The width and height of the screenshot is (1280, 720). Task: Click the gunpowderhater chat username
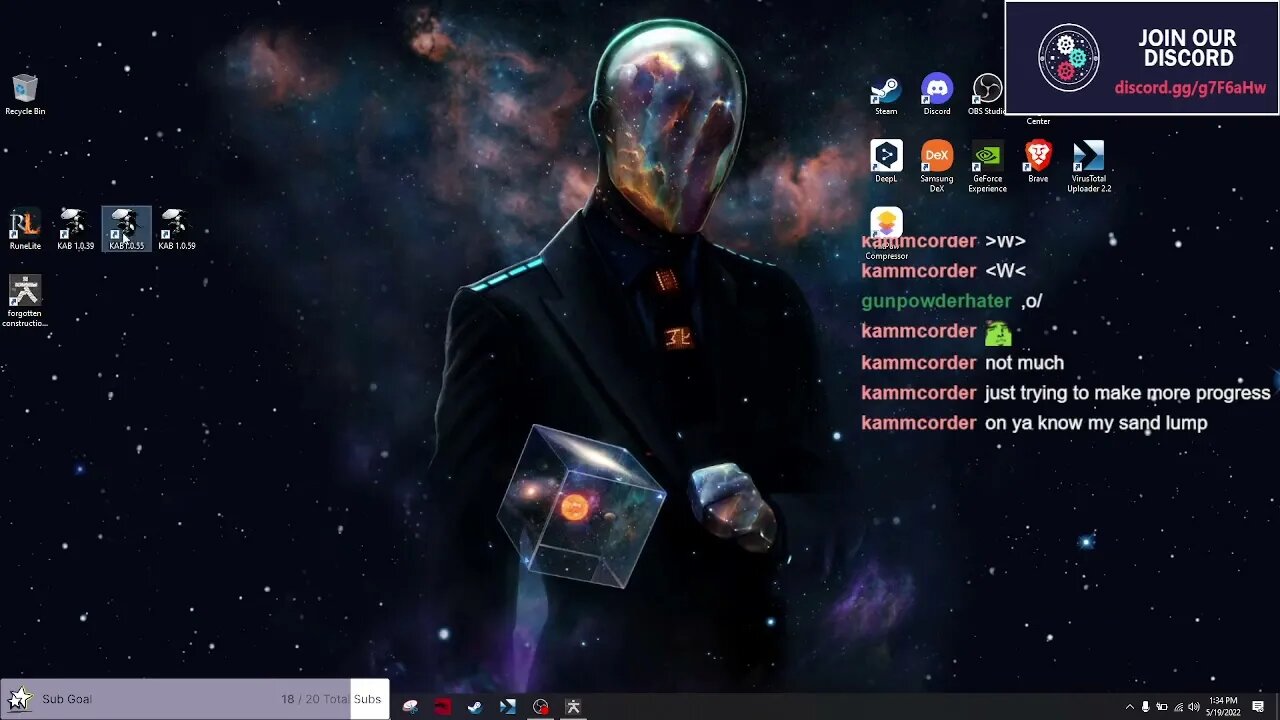click(936, 301)
